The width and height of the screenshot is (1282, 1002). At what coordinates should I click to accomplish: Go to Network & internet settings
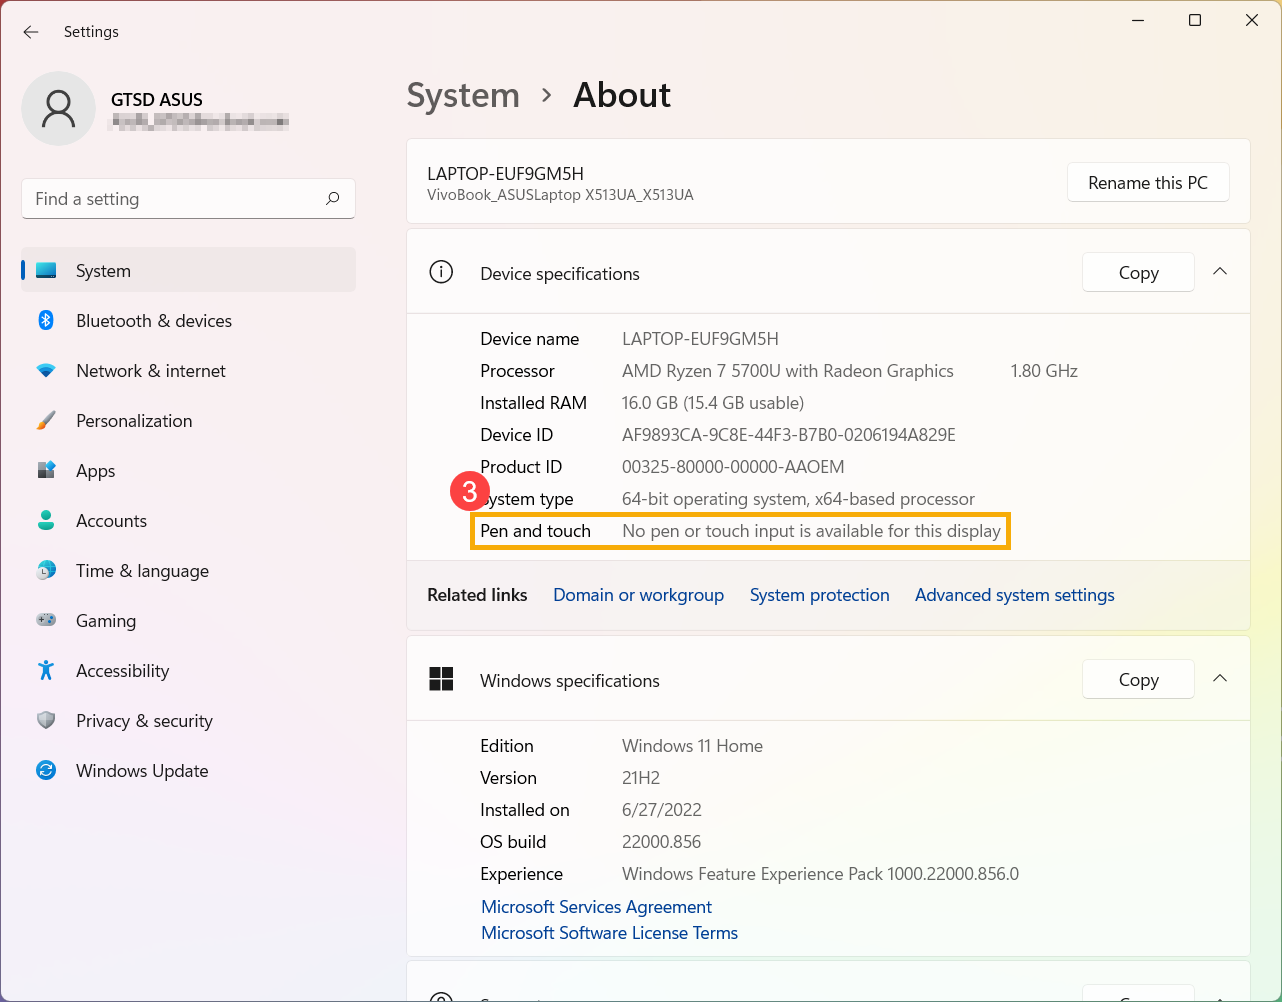[188, 370]
